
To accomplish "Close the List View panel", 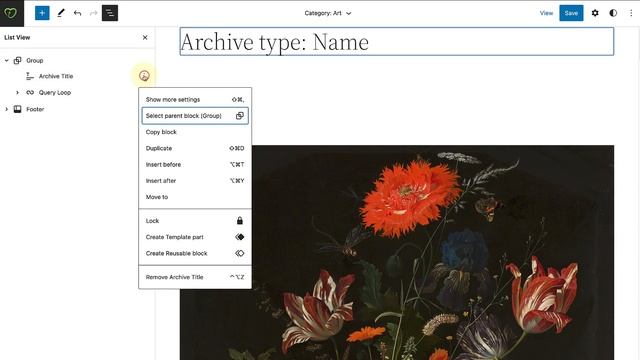I will [x=145, y=38].
